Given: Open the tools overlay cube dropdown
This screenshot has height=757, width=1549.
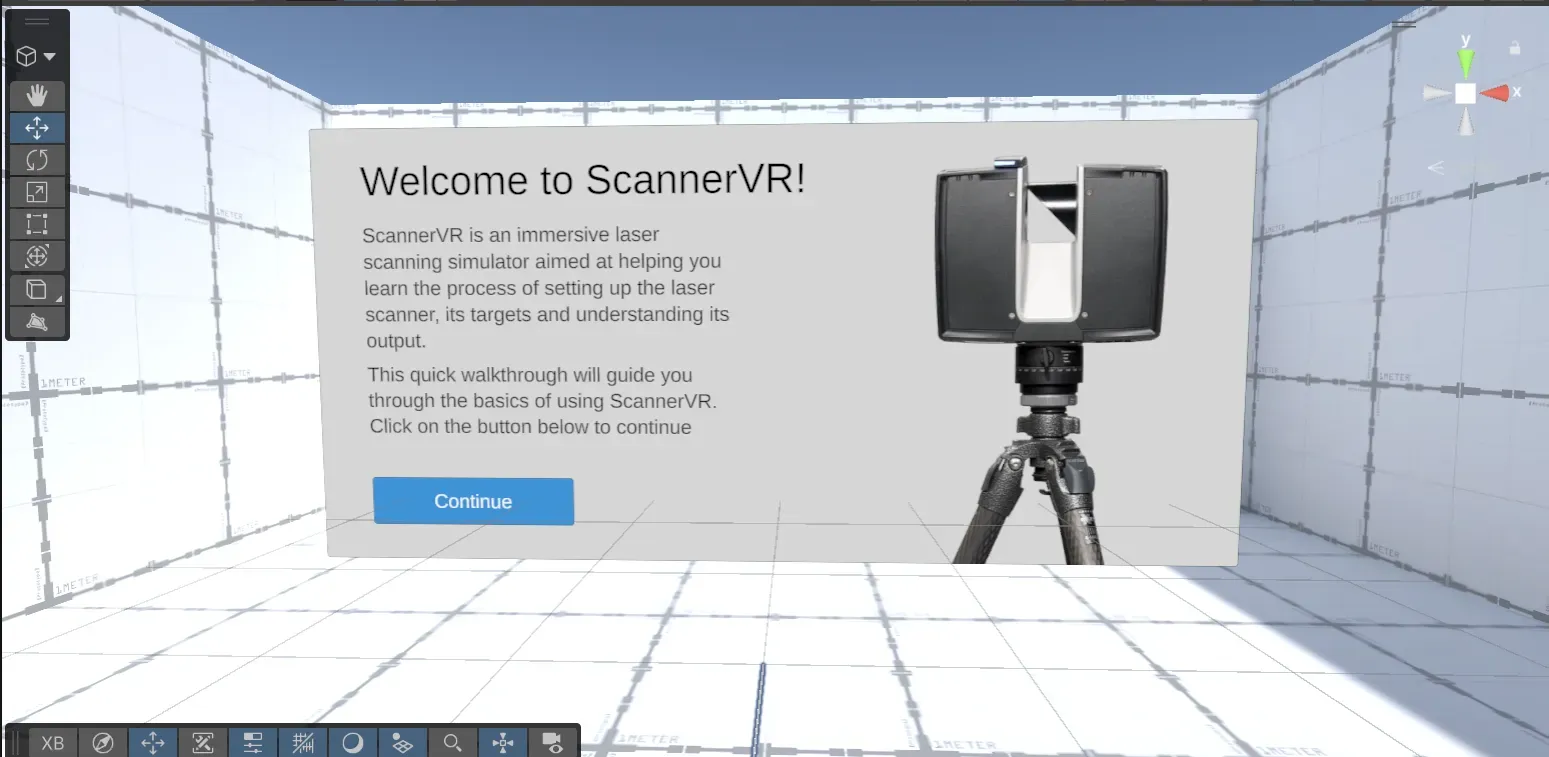Looking at the screenshot, I should (x=37, y=57).
